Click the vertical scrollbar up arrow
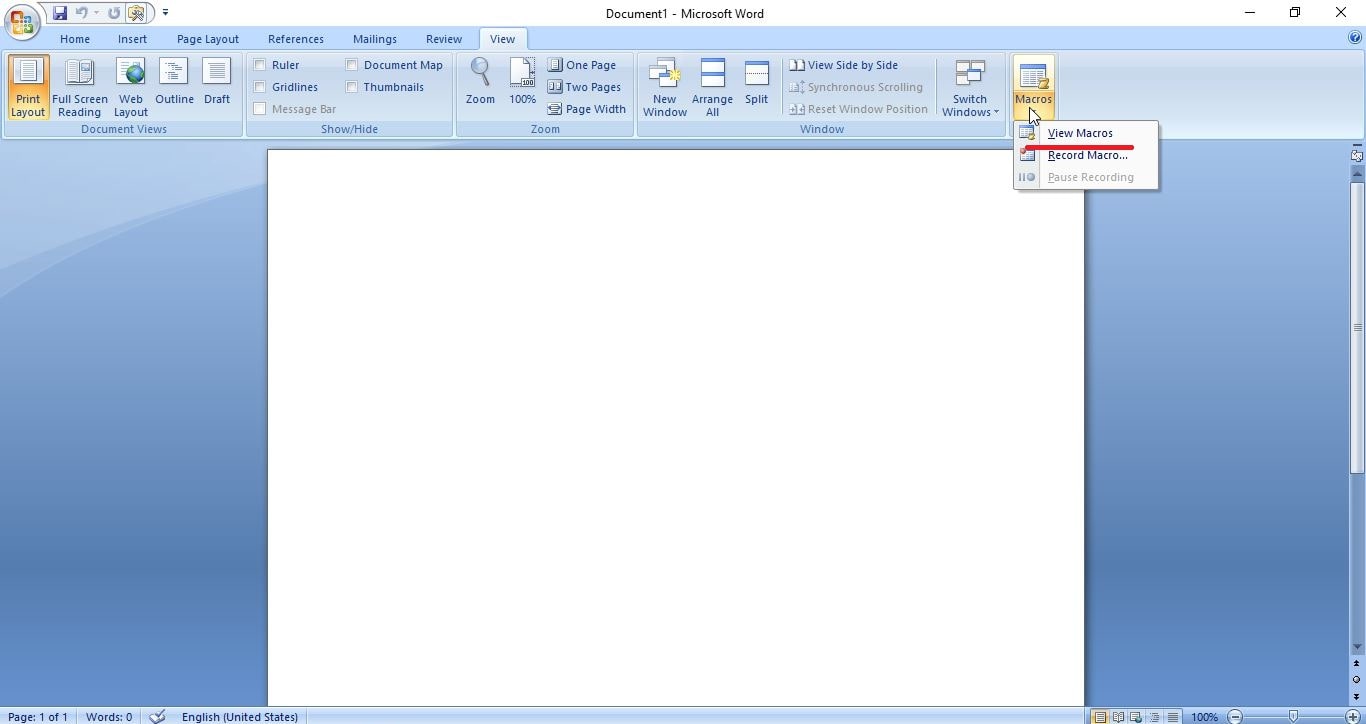 [1357, 174]
